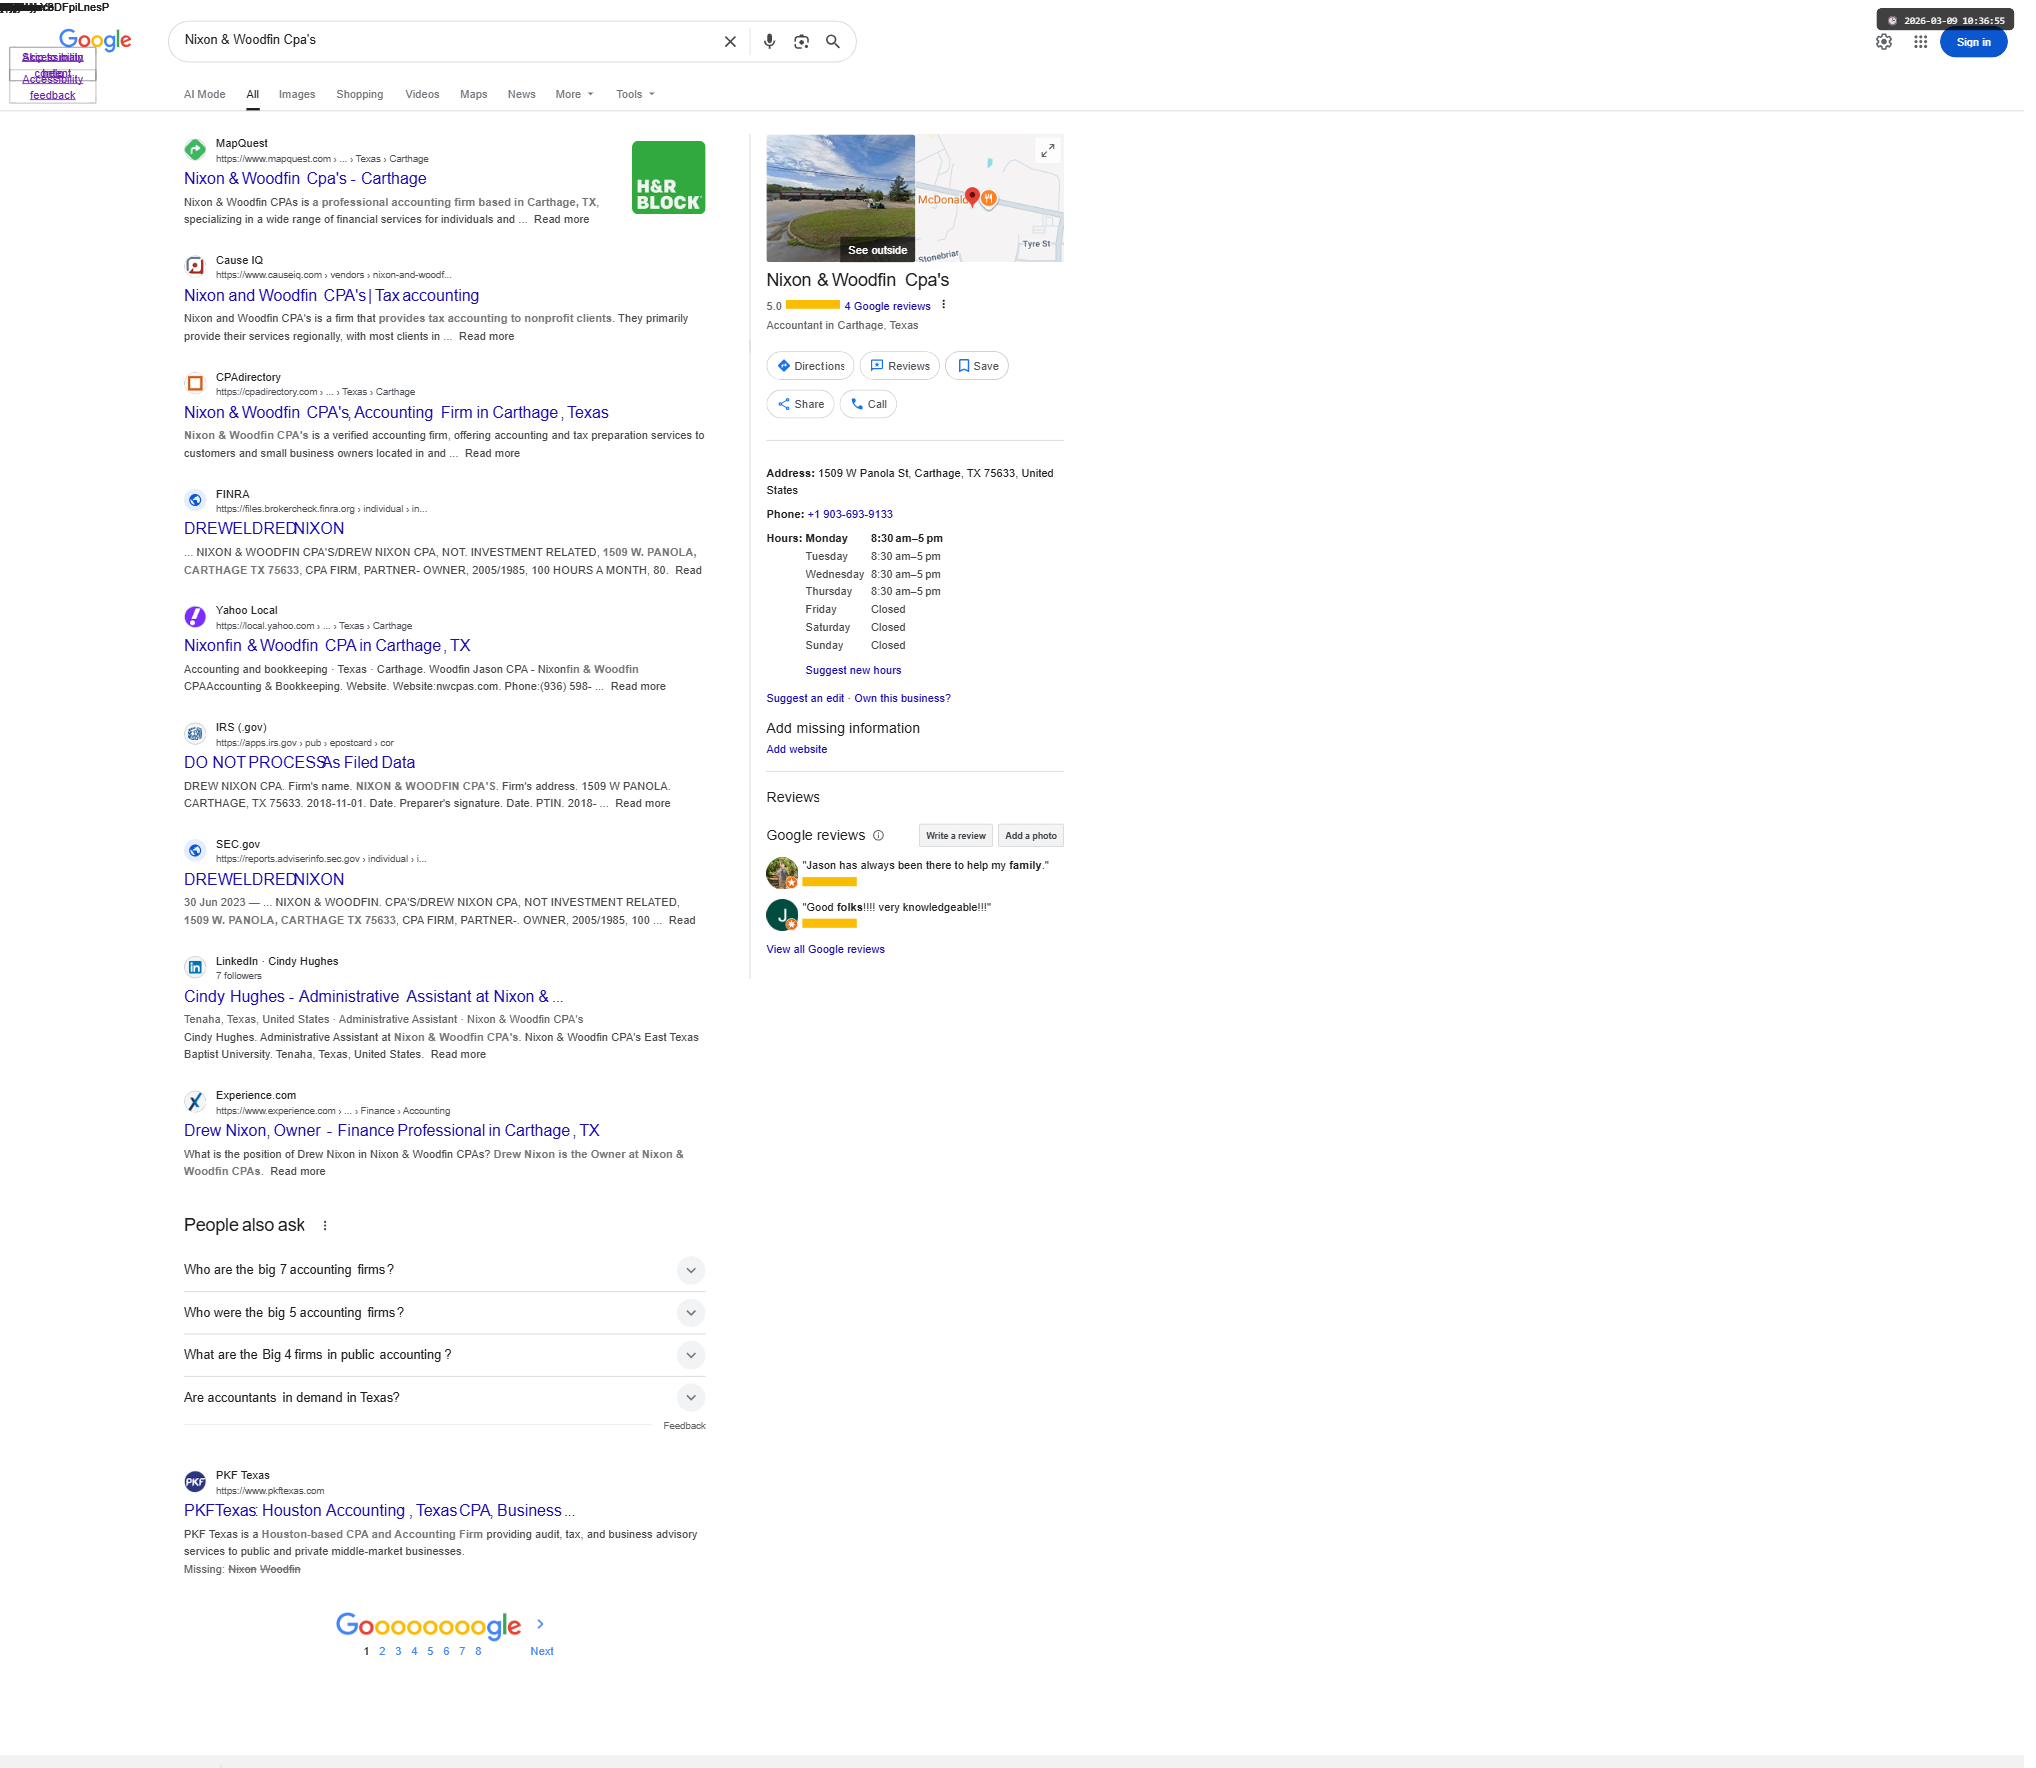Click the 'See outside' street view thumbnail
The image size is (2036, 1768).
pyautogui.click(x=840, y=198)
